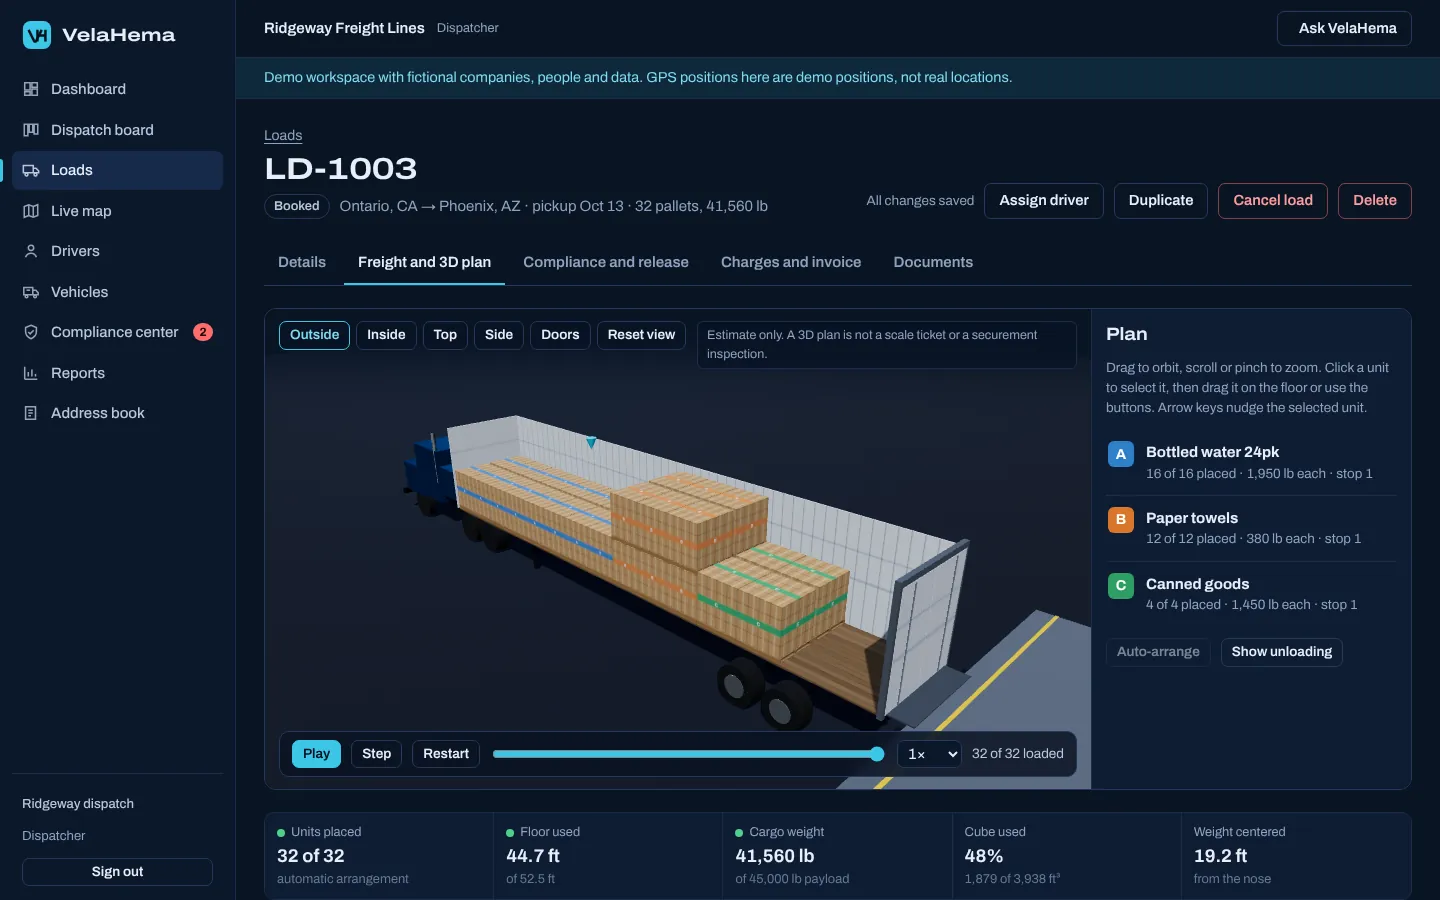Click the middle of the loading progress track
1440x900 pixels.
[x=689, y=754]
